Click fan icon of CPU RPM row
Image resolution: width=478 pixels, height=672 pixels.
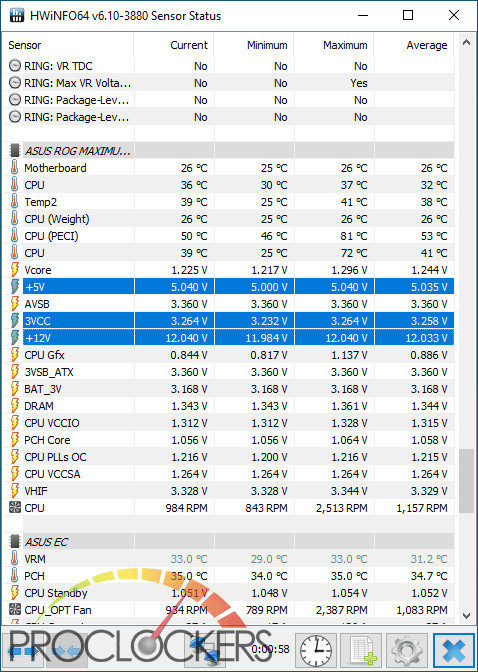(15, 508)
